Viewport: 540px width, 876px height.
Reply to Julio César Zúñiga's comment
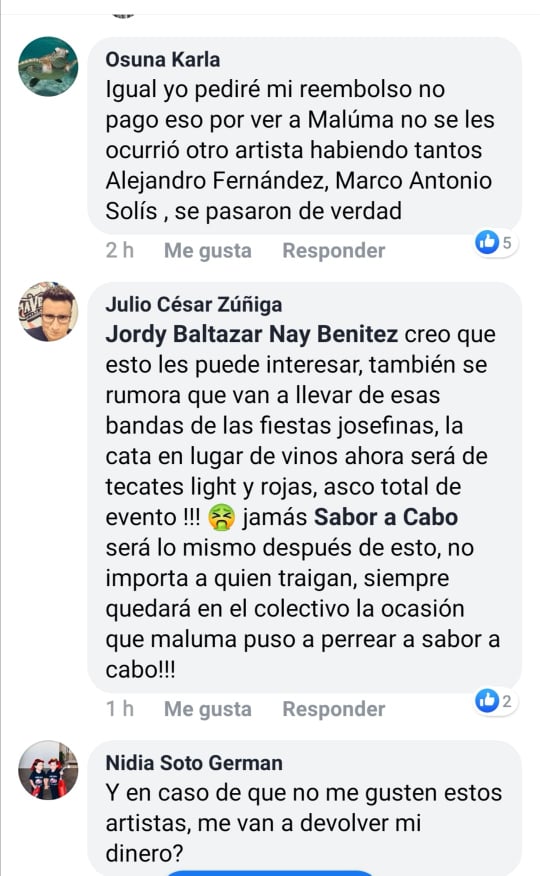(x=333, y=709)
